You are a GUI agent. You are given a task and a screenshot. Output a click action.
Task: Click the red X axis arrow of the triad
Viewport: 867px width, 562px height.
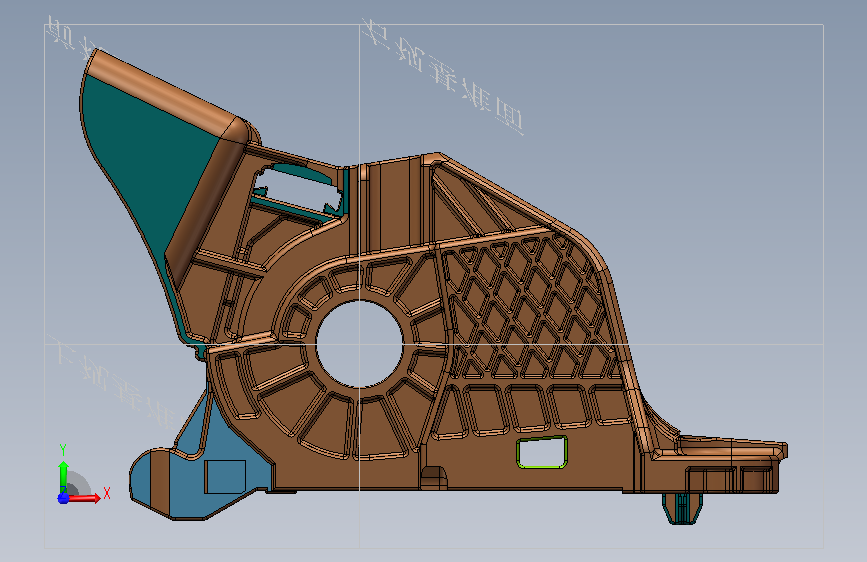point(84,498)
